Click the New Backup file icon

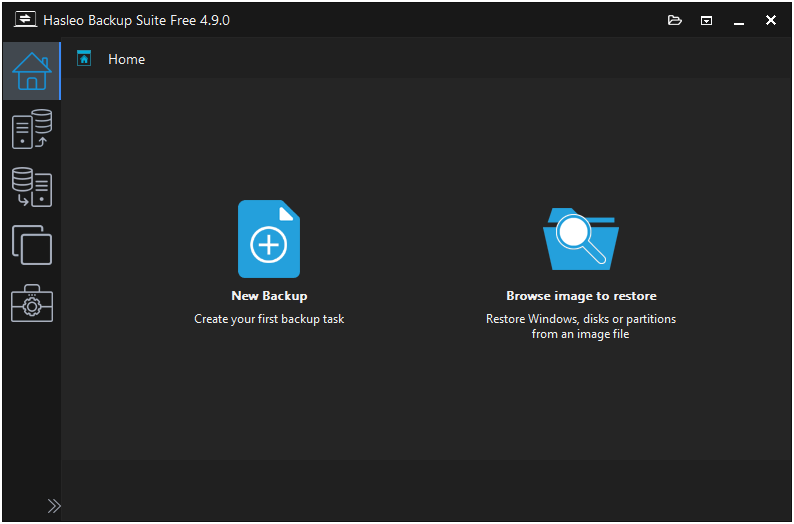(269, 239)
